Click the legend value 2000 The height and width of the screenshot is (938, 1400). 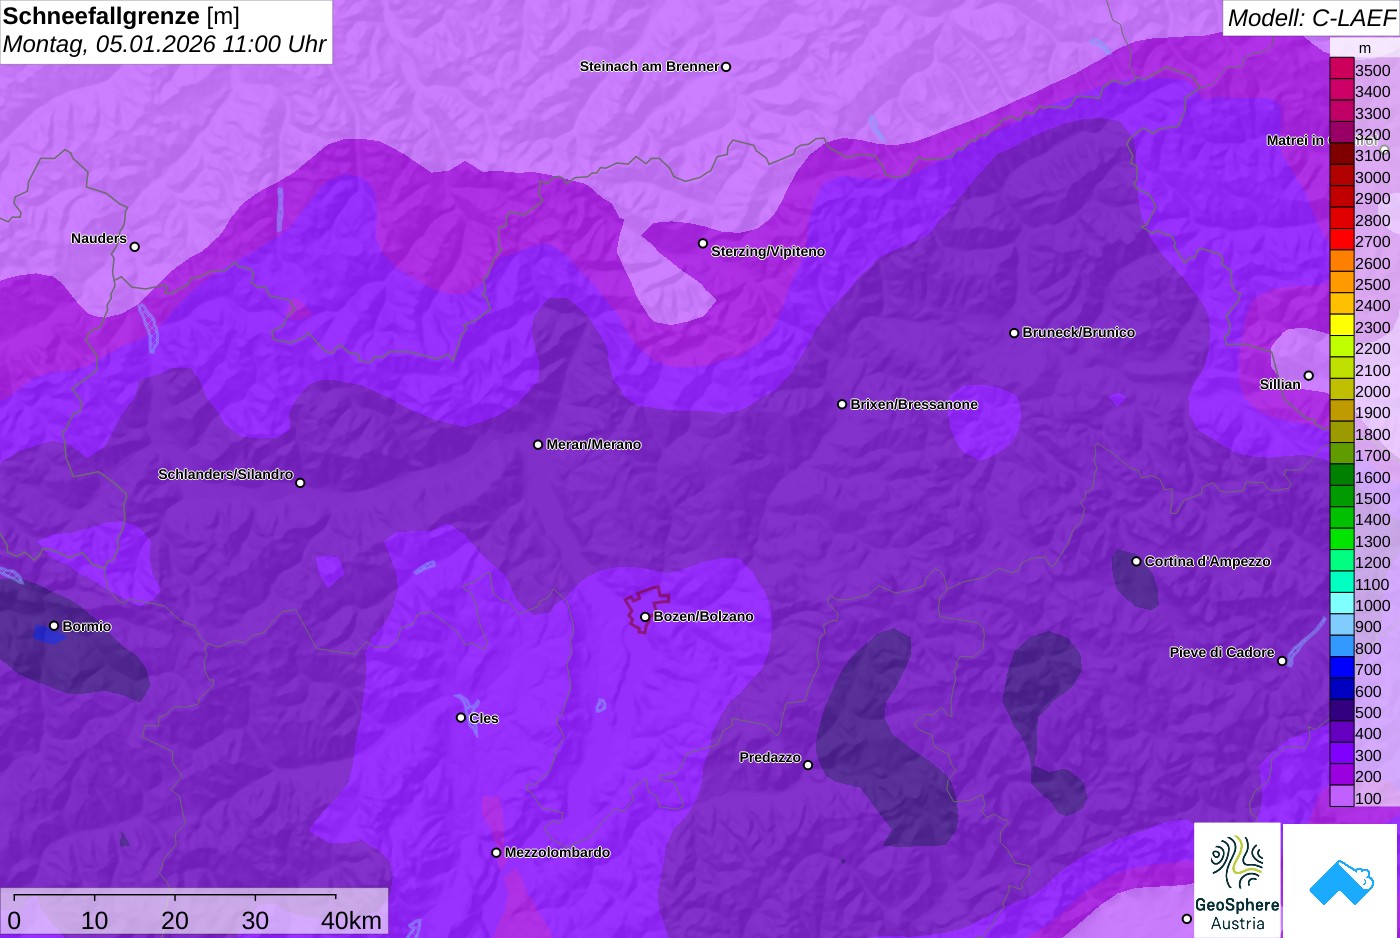click(x=1373, y=391)
